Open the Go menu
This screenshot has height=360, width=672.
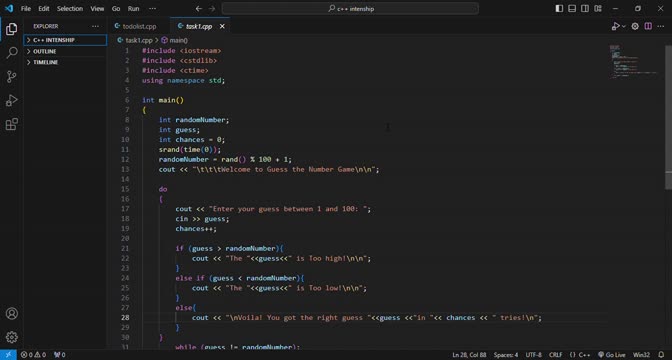pyautogui.click(x=116, y=9)
